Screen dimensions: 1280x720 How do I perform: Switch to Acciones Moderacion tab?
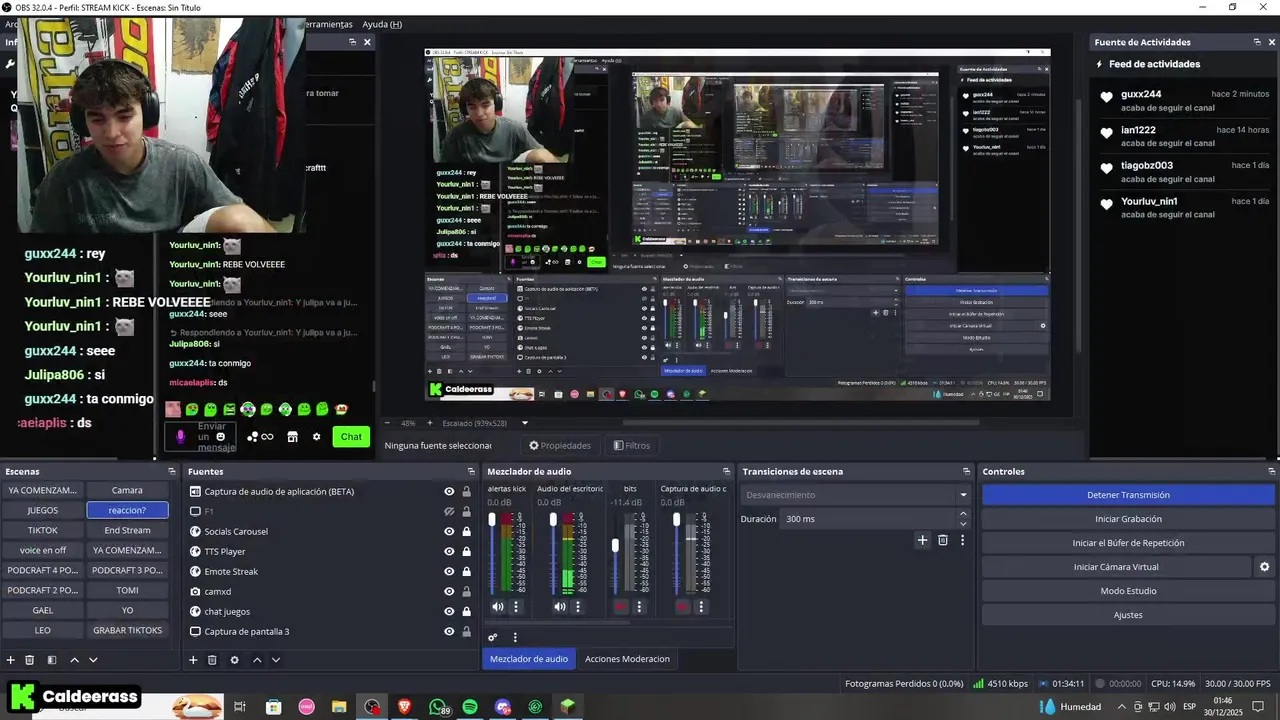click(x=627, y=658)
